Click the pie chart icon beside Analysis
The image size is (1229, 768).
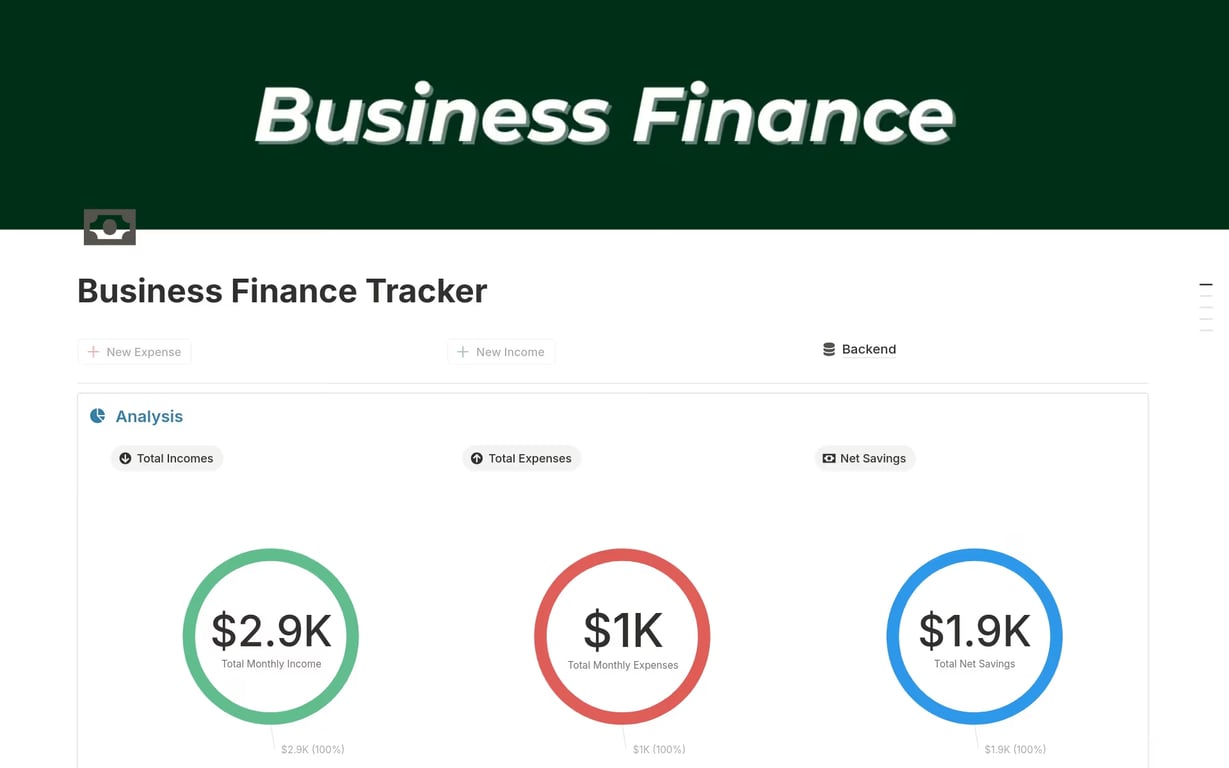click(98, 416)
